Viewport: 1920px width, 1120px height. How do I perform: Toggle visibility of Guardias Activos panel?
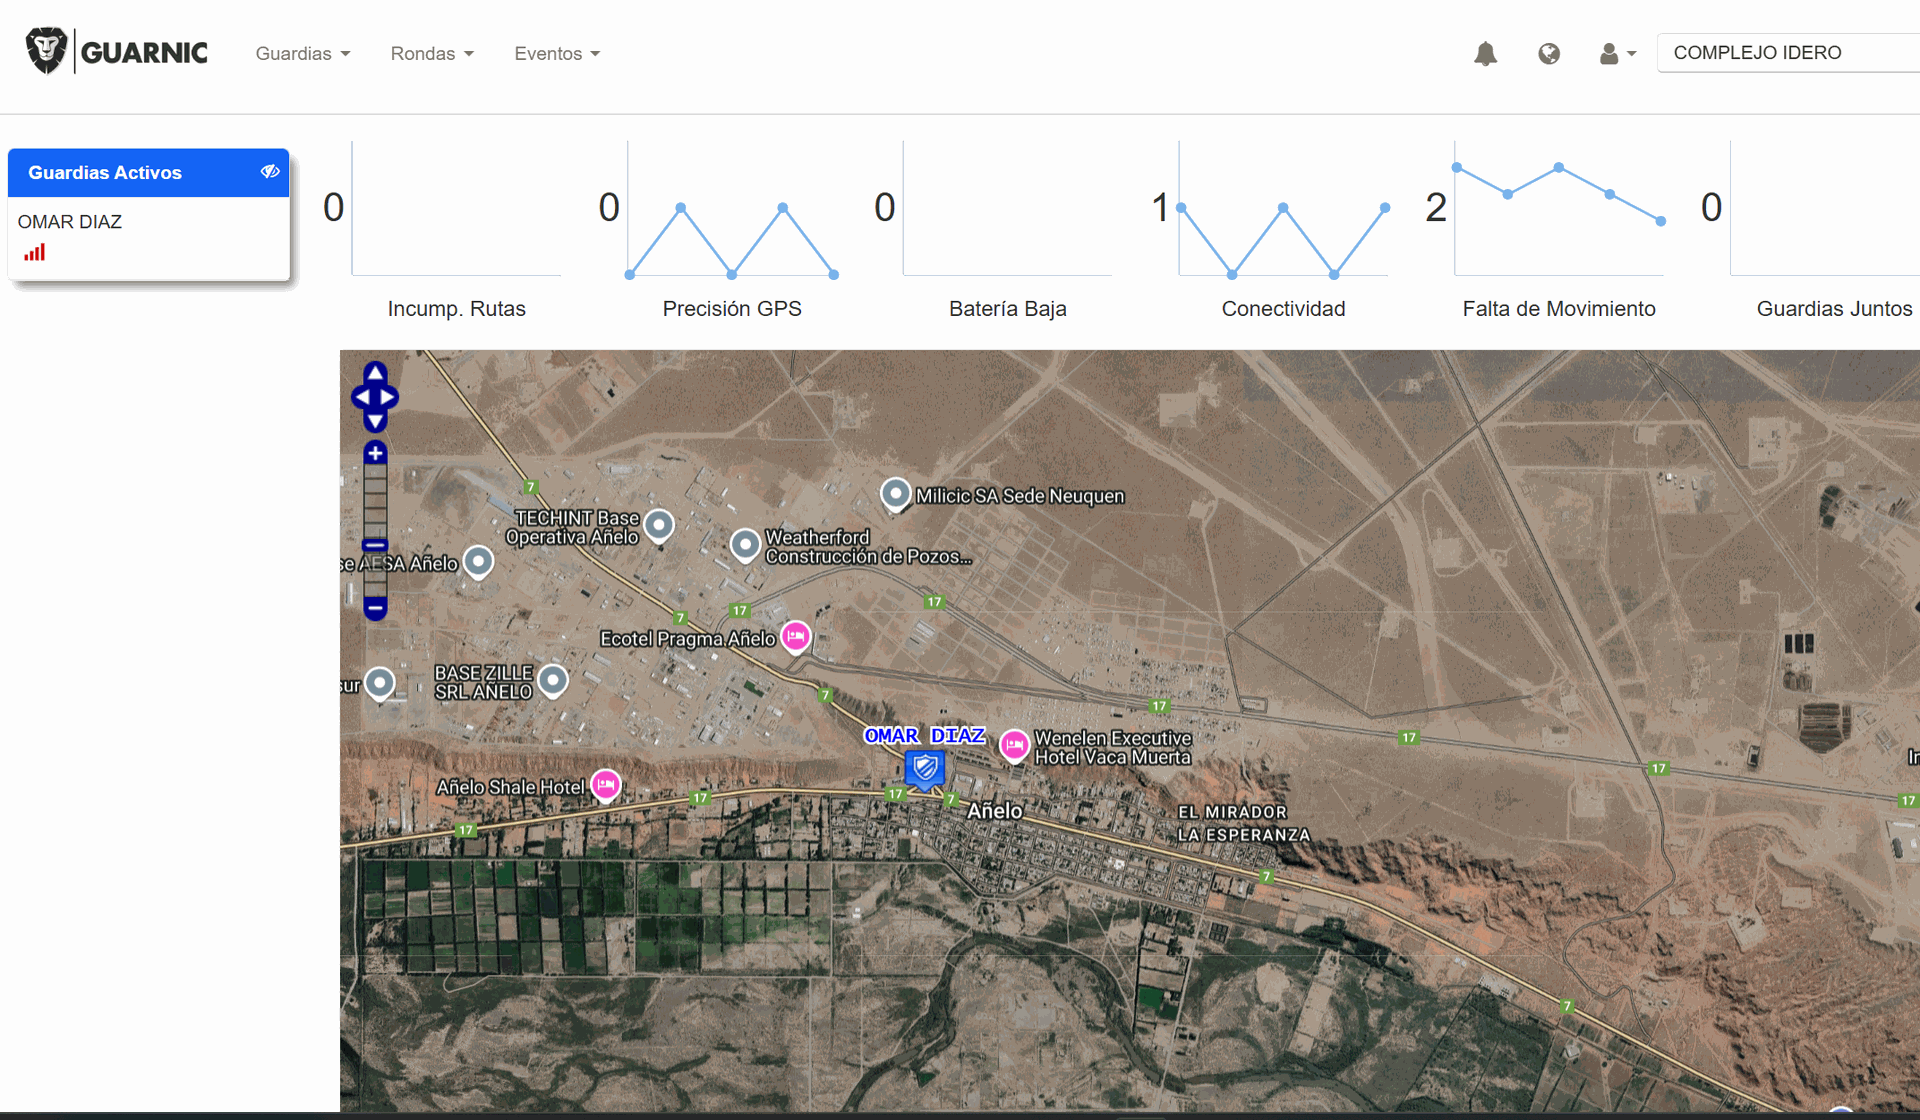(x=270, y=172)
